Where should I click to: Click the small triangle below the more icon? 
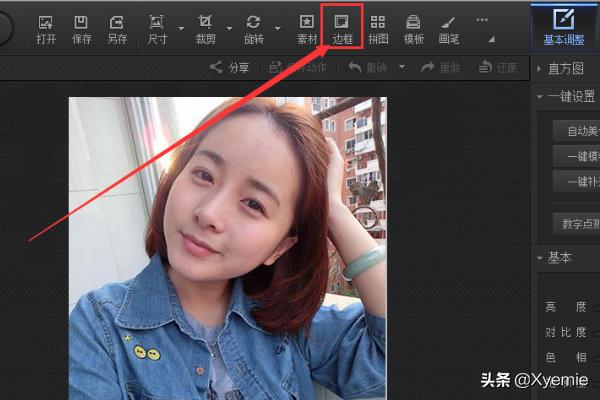coord(492,39)
